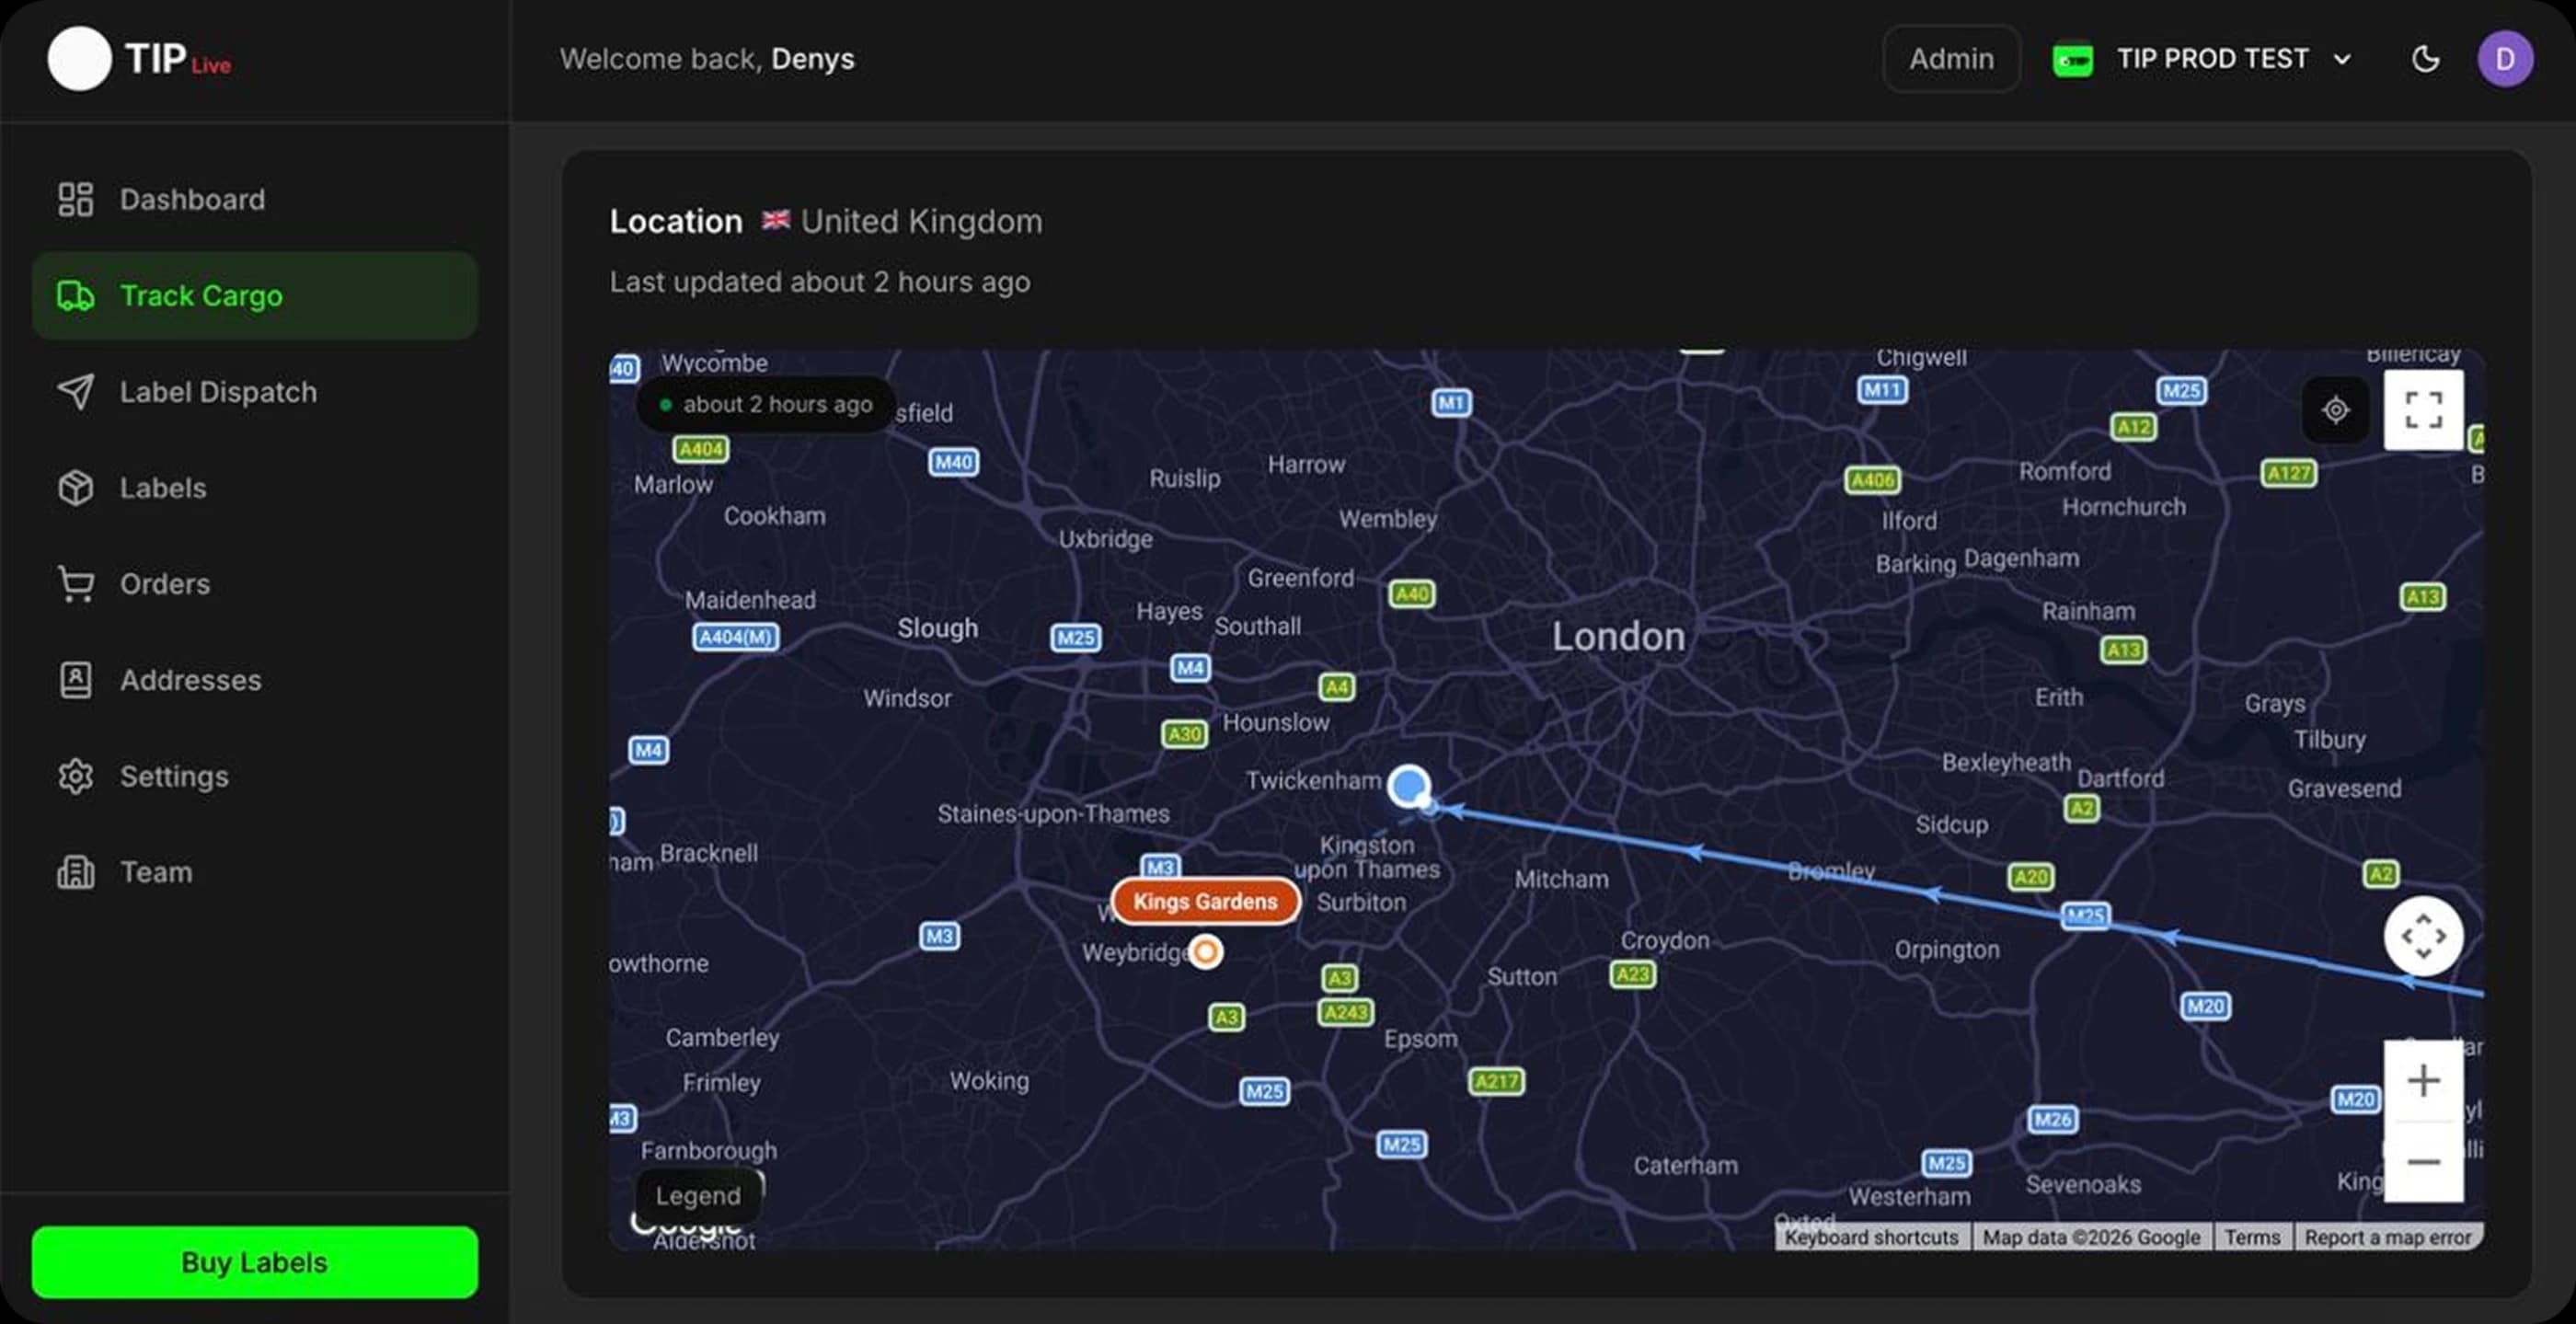The image size is (2576, 1324).
Task: Zoom in with the plus control
Action: (2423, 1079)
